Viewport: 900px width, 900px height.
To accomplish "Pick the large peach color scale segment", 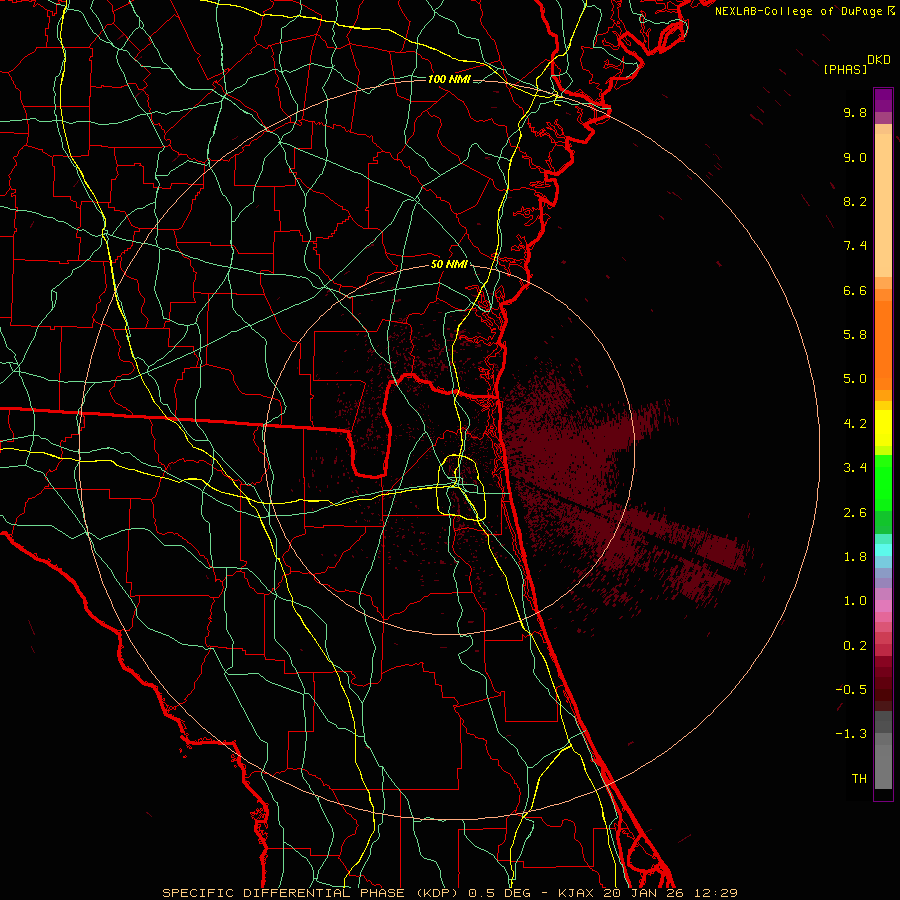I will 883,205.
